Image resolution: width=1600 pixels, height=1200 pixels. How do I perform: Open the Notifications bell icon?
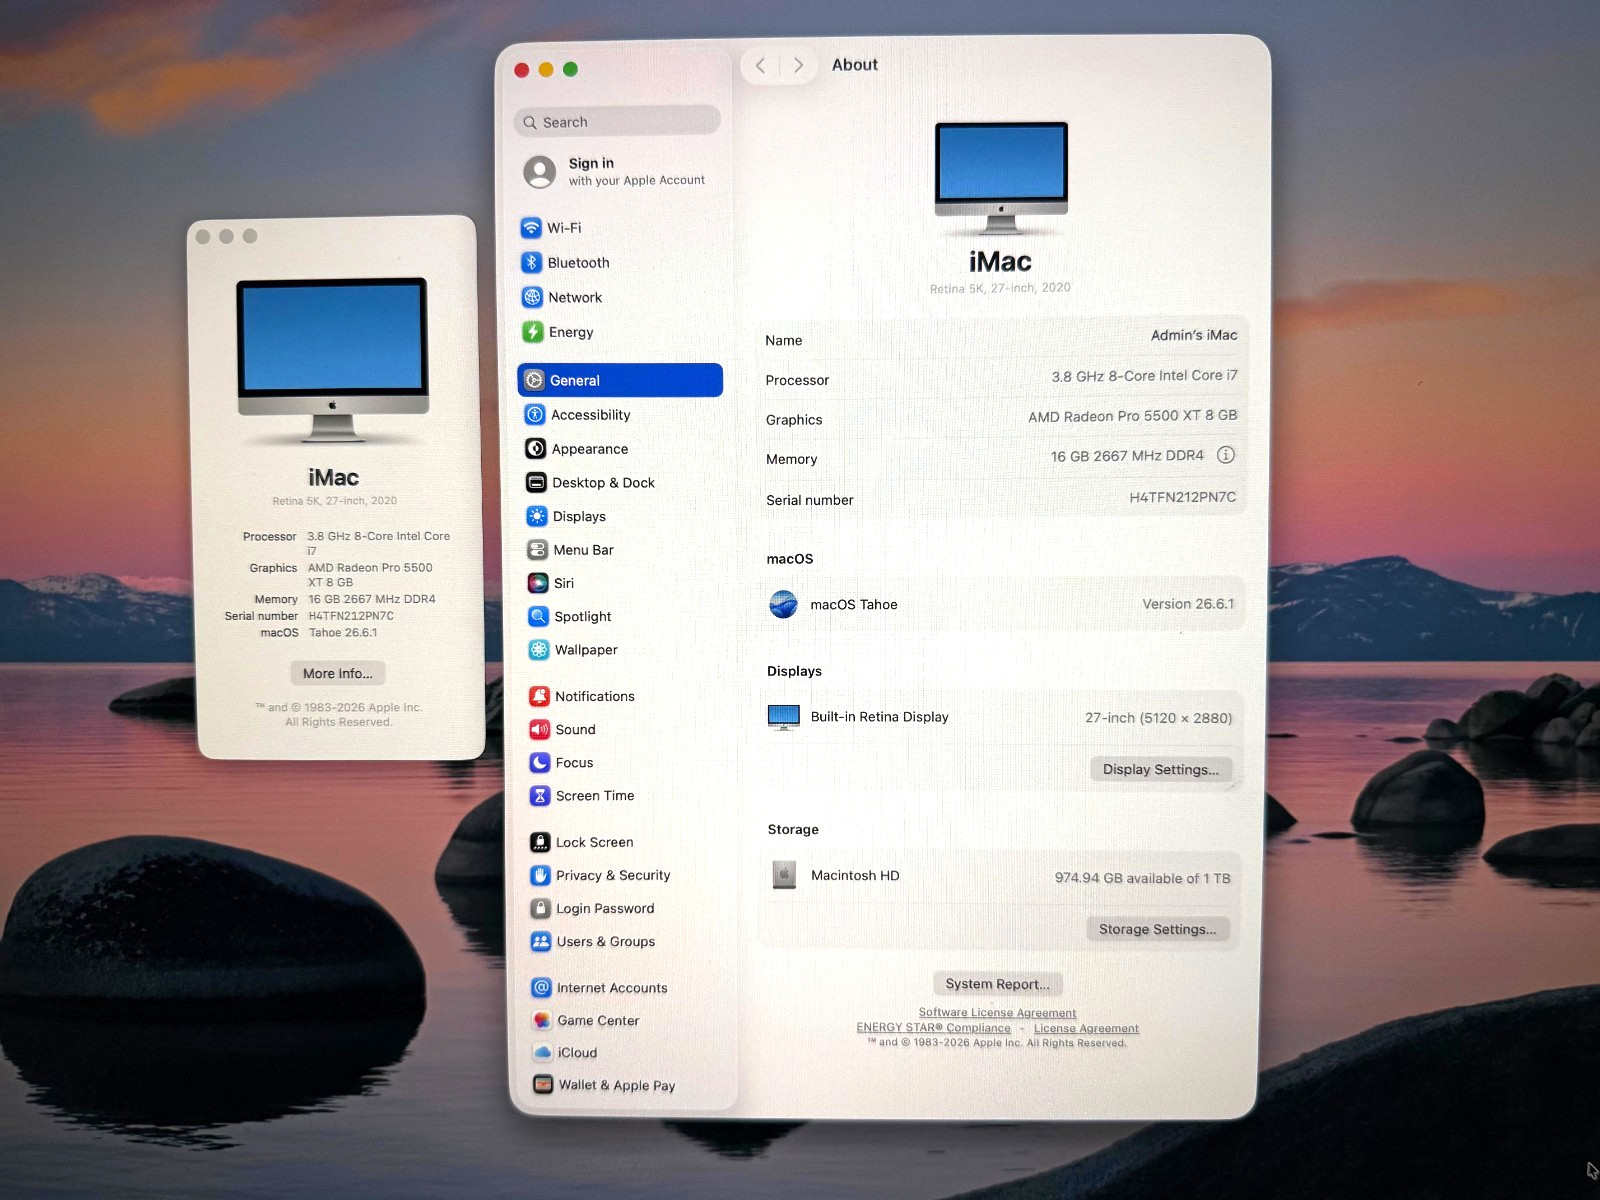[539, 696]
